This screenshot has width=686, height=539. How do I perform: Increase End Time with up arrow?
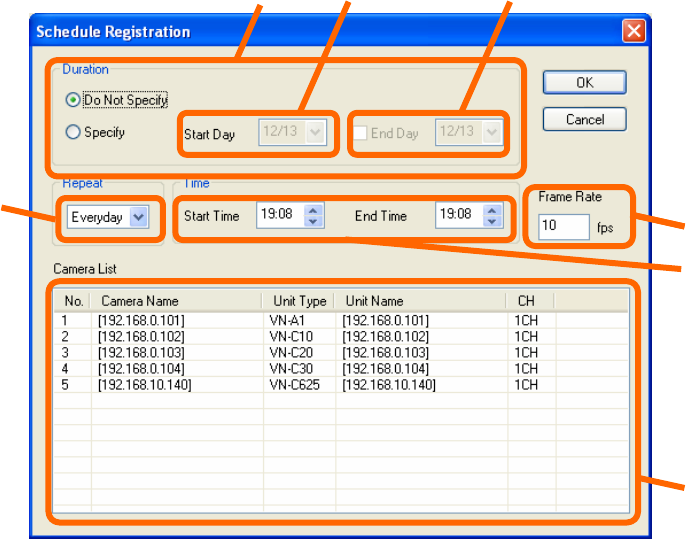pyautogui.click(x=492, y=210)
